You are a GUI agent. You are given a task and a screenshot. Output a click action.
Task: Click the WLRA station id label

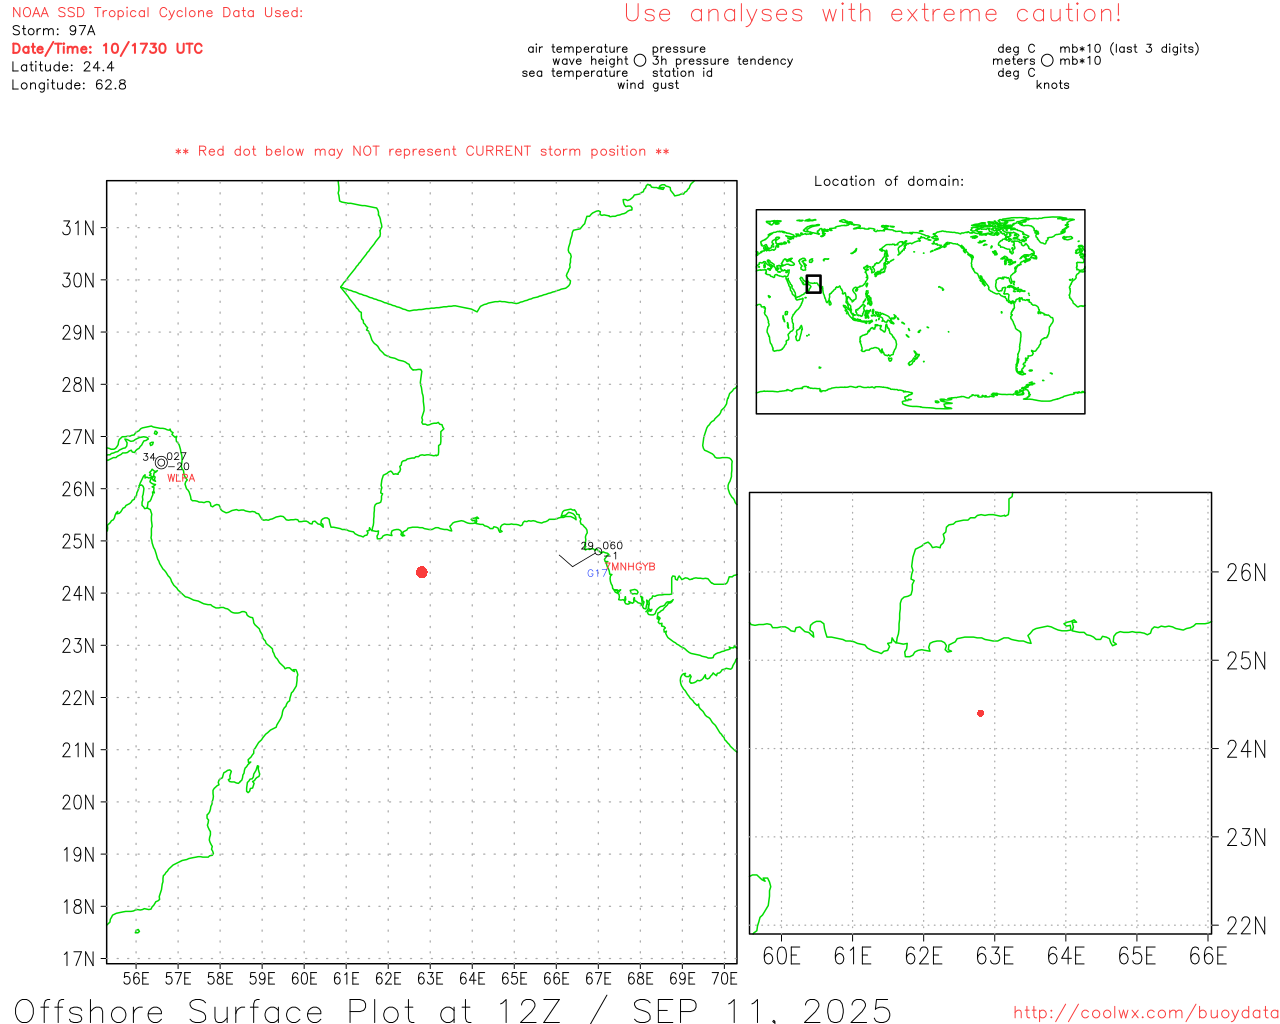click(x=181, y=478)
